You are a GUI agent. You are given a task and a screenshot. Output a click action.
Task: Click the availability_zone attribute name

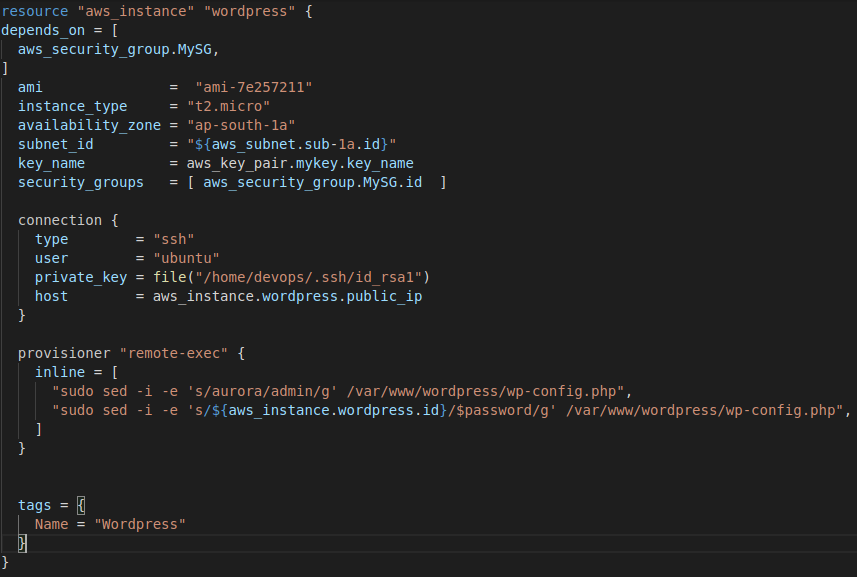tap(90, 126)
